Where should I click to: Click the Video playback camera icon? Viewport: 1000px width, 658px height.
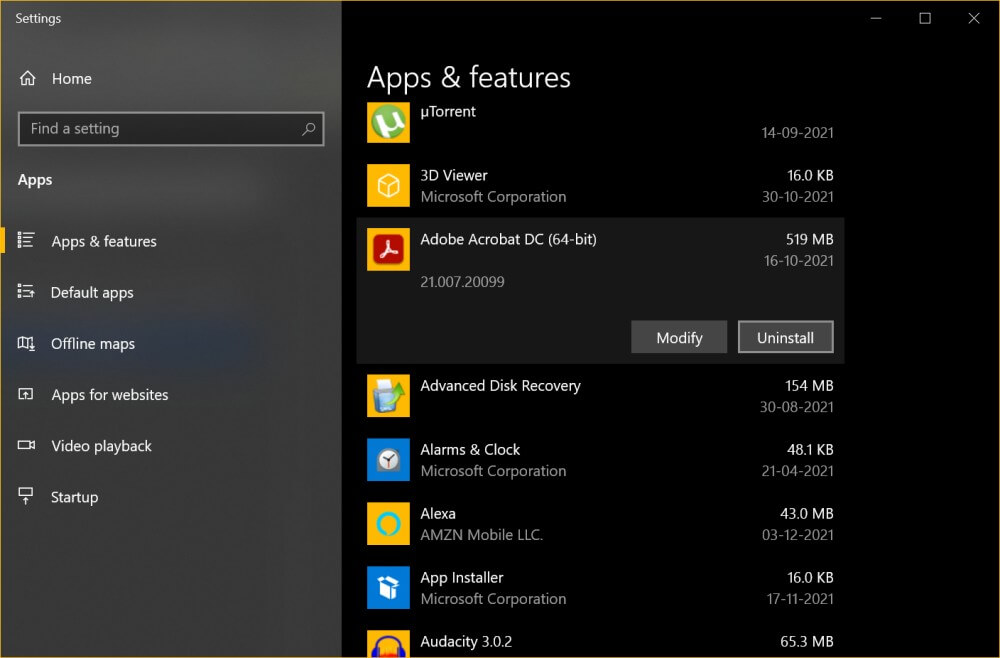point(26,445)
